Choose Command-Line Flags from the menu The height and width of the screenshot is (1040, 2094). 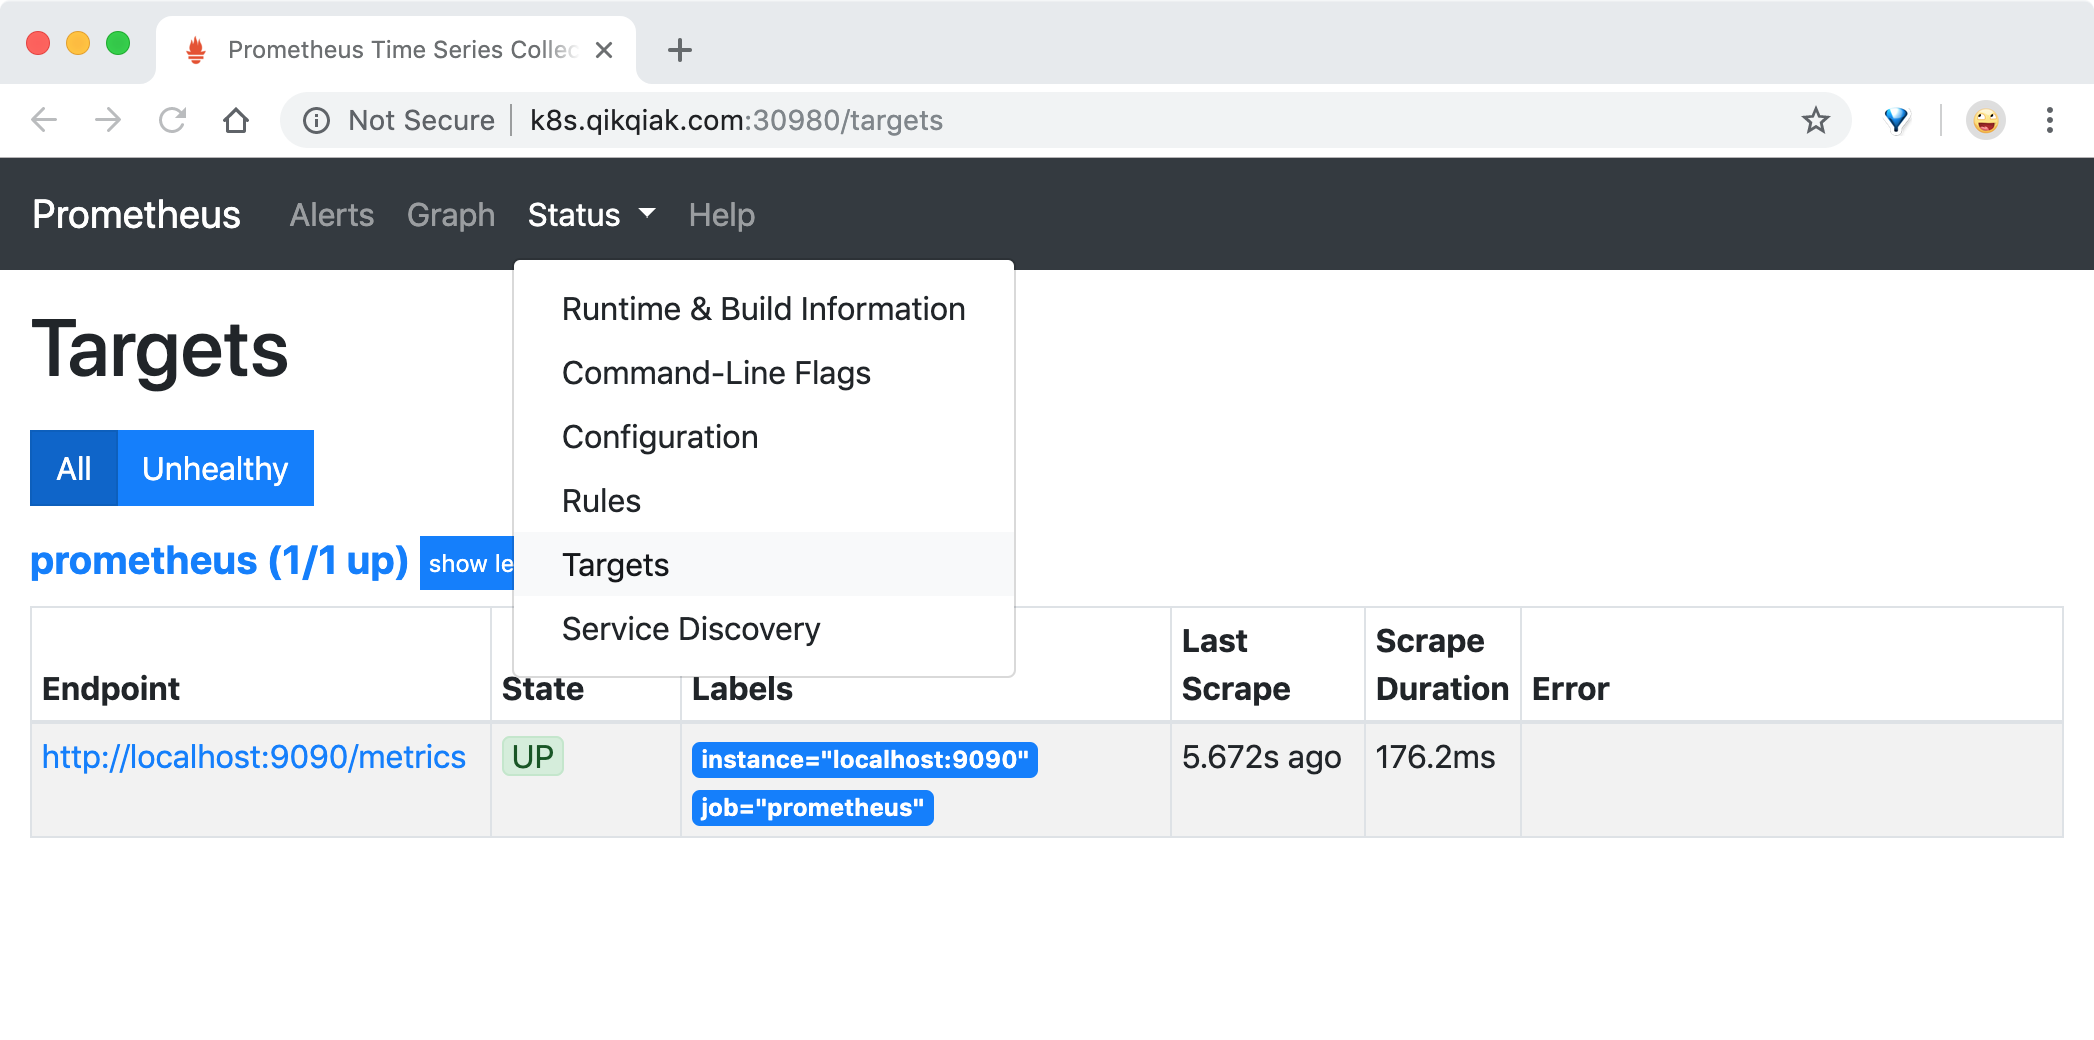click(x=764, y=373)
